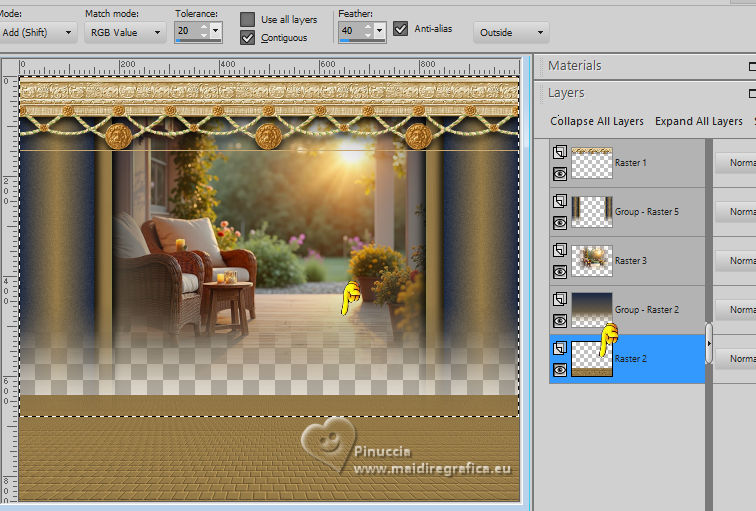Increase Feather with the up spinner
This screenshot has height=511, width=756.
pos(368,27)
